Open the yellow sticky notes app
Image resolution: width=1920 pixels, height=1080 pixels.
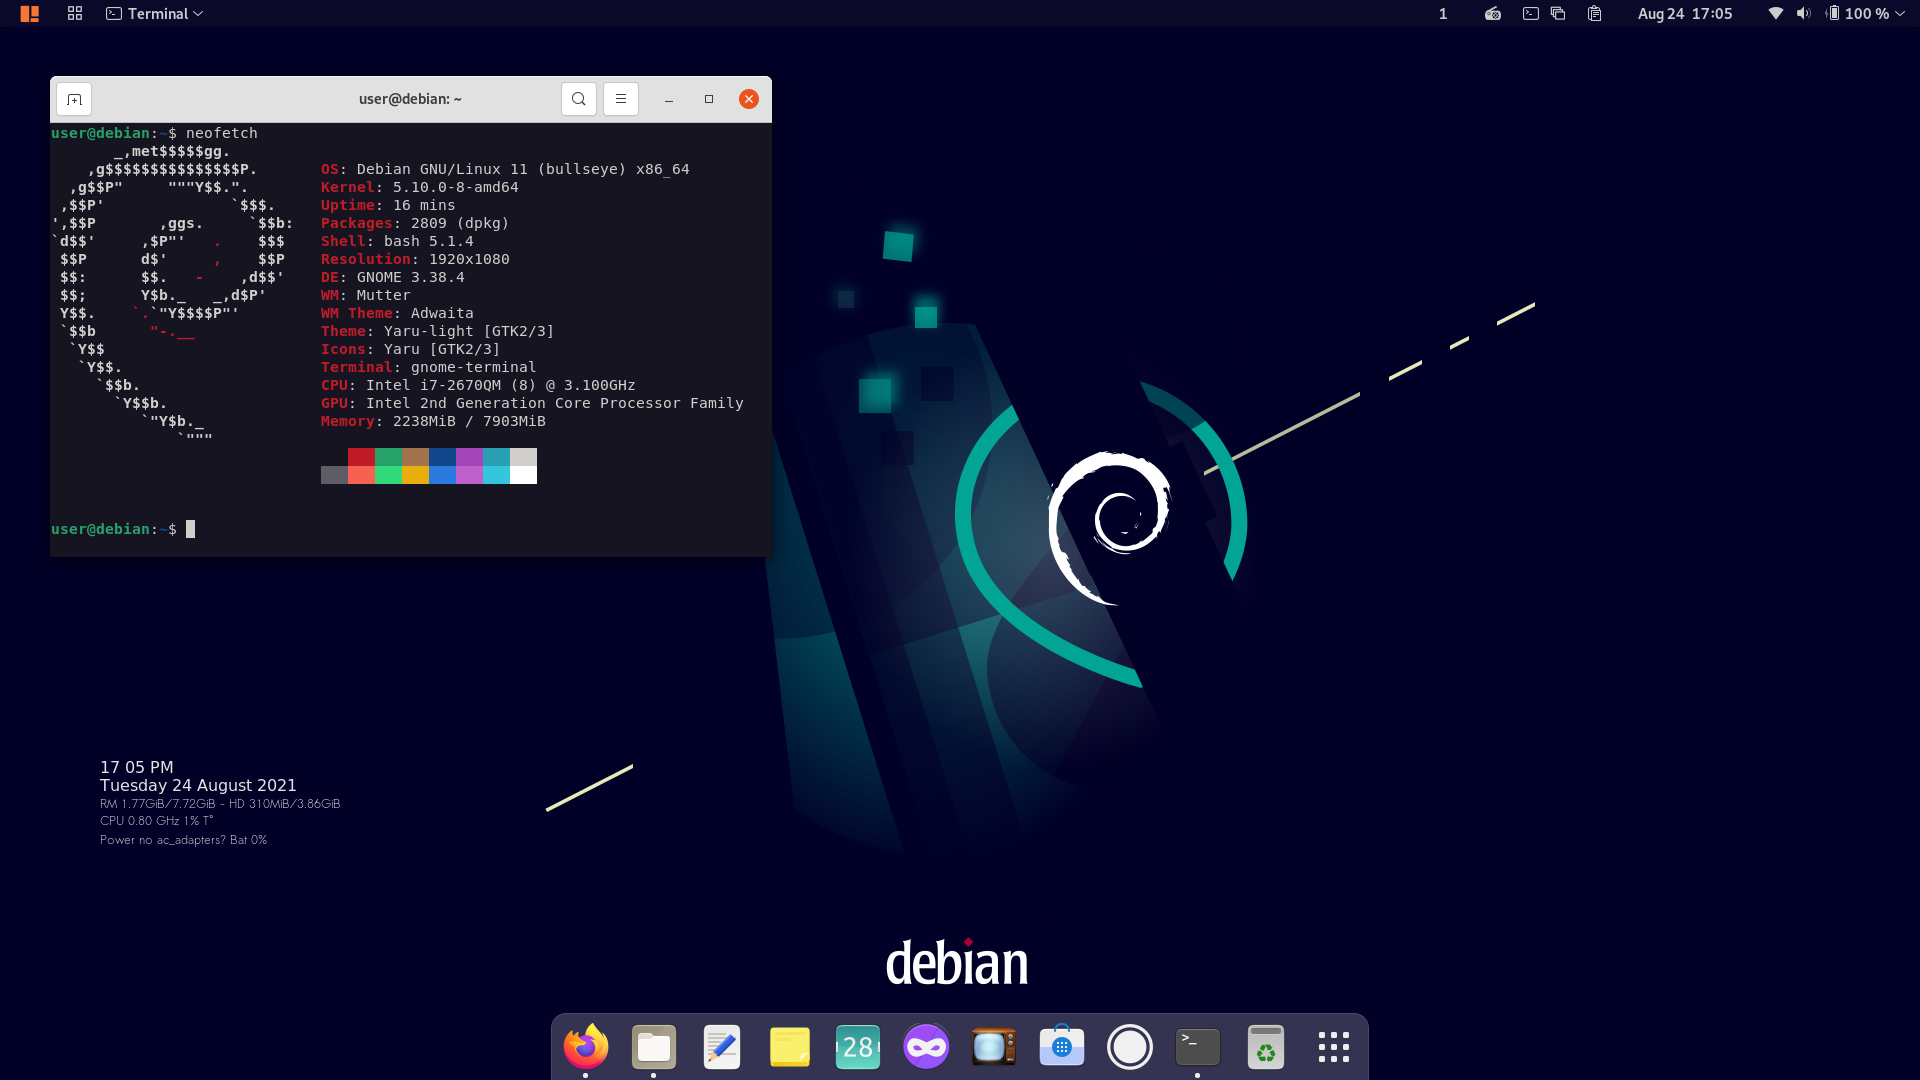[x=790, y=1047]
